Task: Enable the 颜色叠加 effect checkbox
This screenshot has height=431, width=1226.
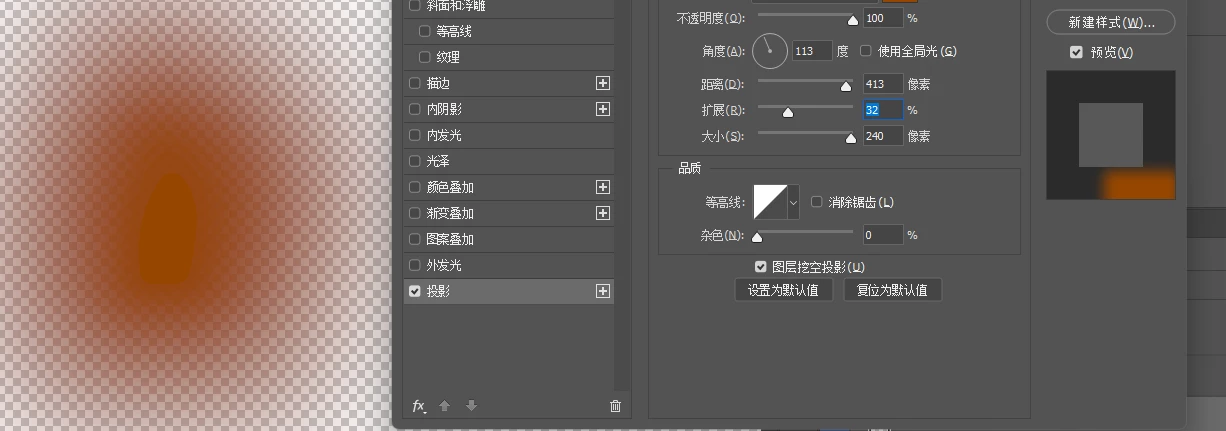Action: pos(415,187)
